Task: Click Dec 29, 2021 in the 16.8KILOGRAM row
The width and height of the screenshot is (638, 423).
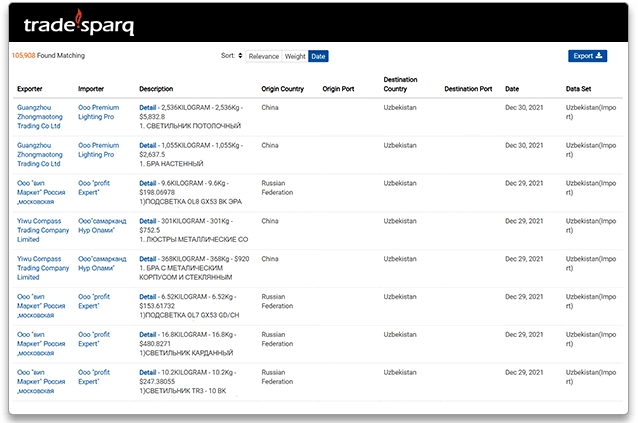Action: 524,335
